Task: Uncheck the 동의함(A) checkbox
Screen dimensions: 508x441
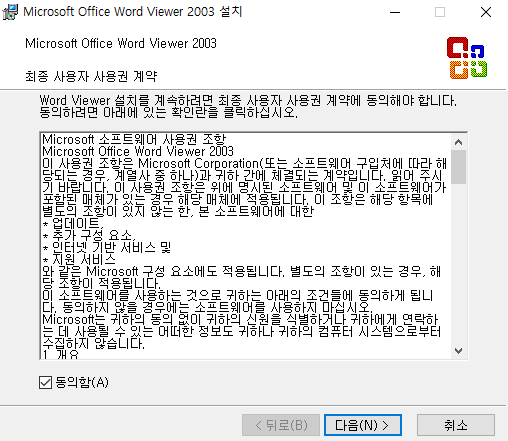Action: 45,382
